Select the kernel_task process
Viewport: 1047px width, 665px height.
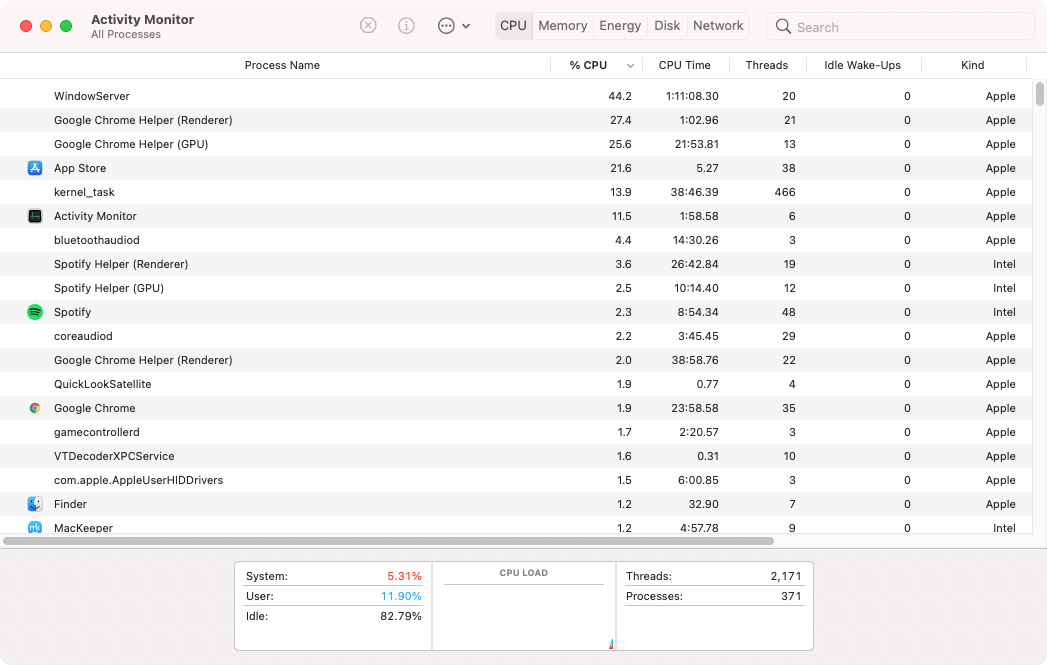(x=514, y=192)
